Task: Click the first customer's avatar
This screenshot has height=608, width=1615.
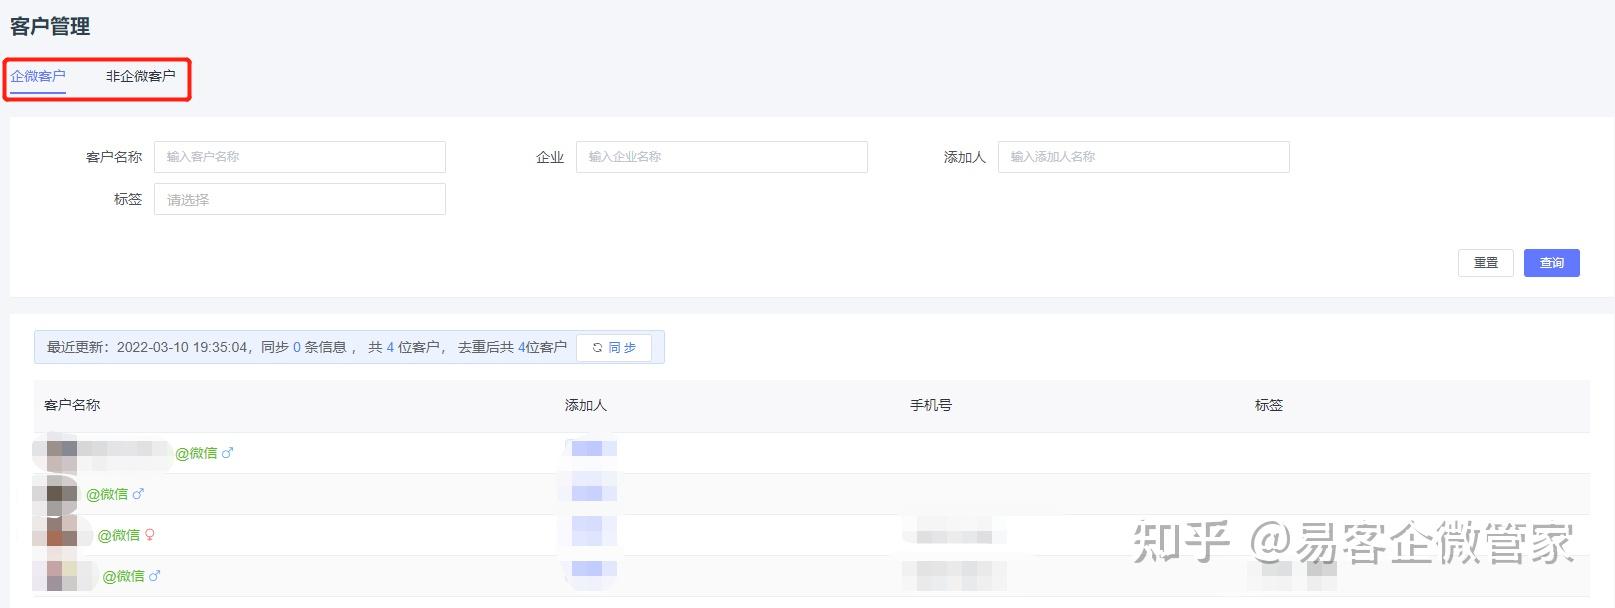Action: pyautogui.click(x=62, y=452)
